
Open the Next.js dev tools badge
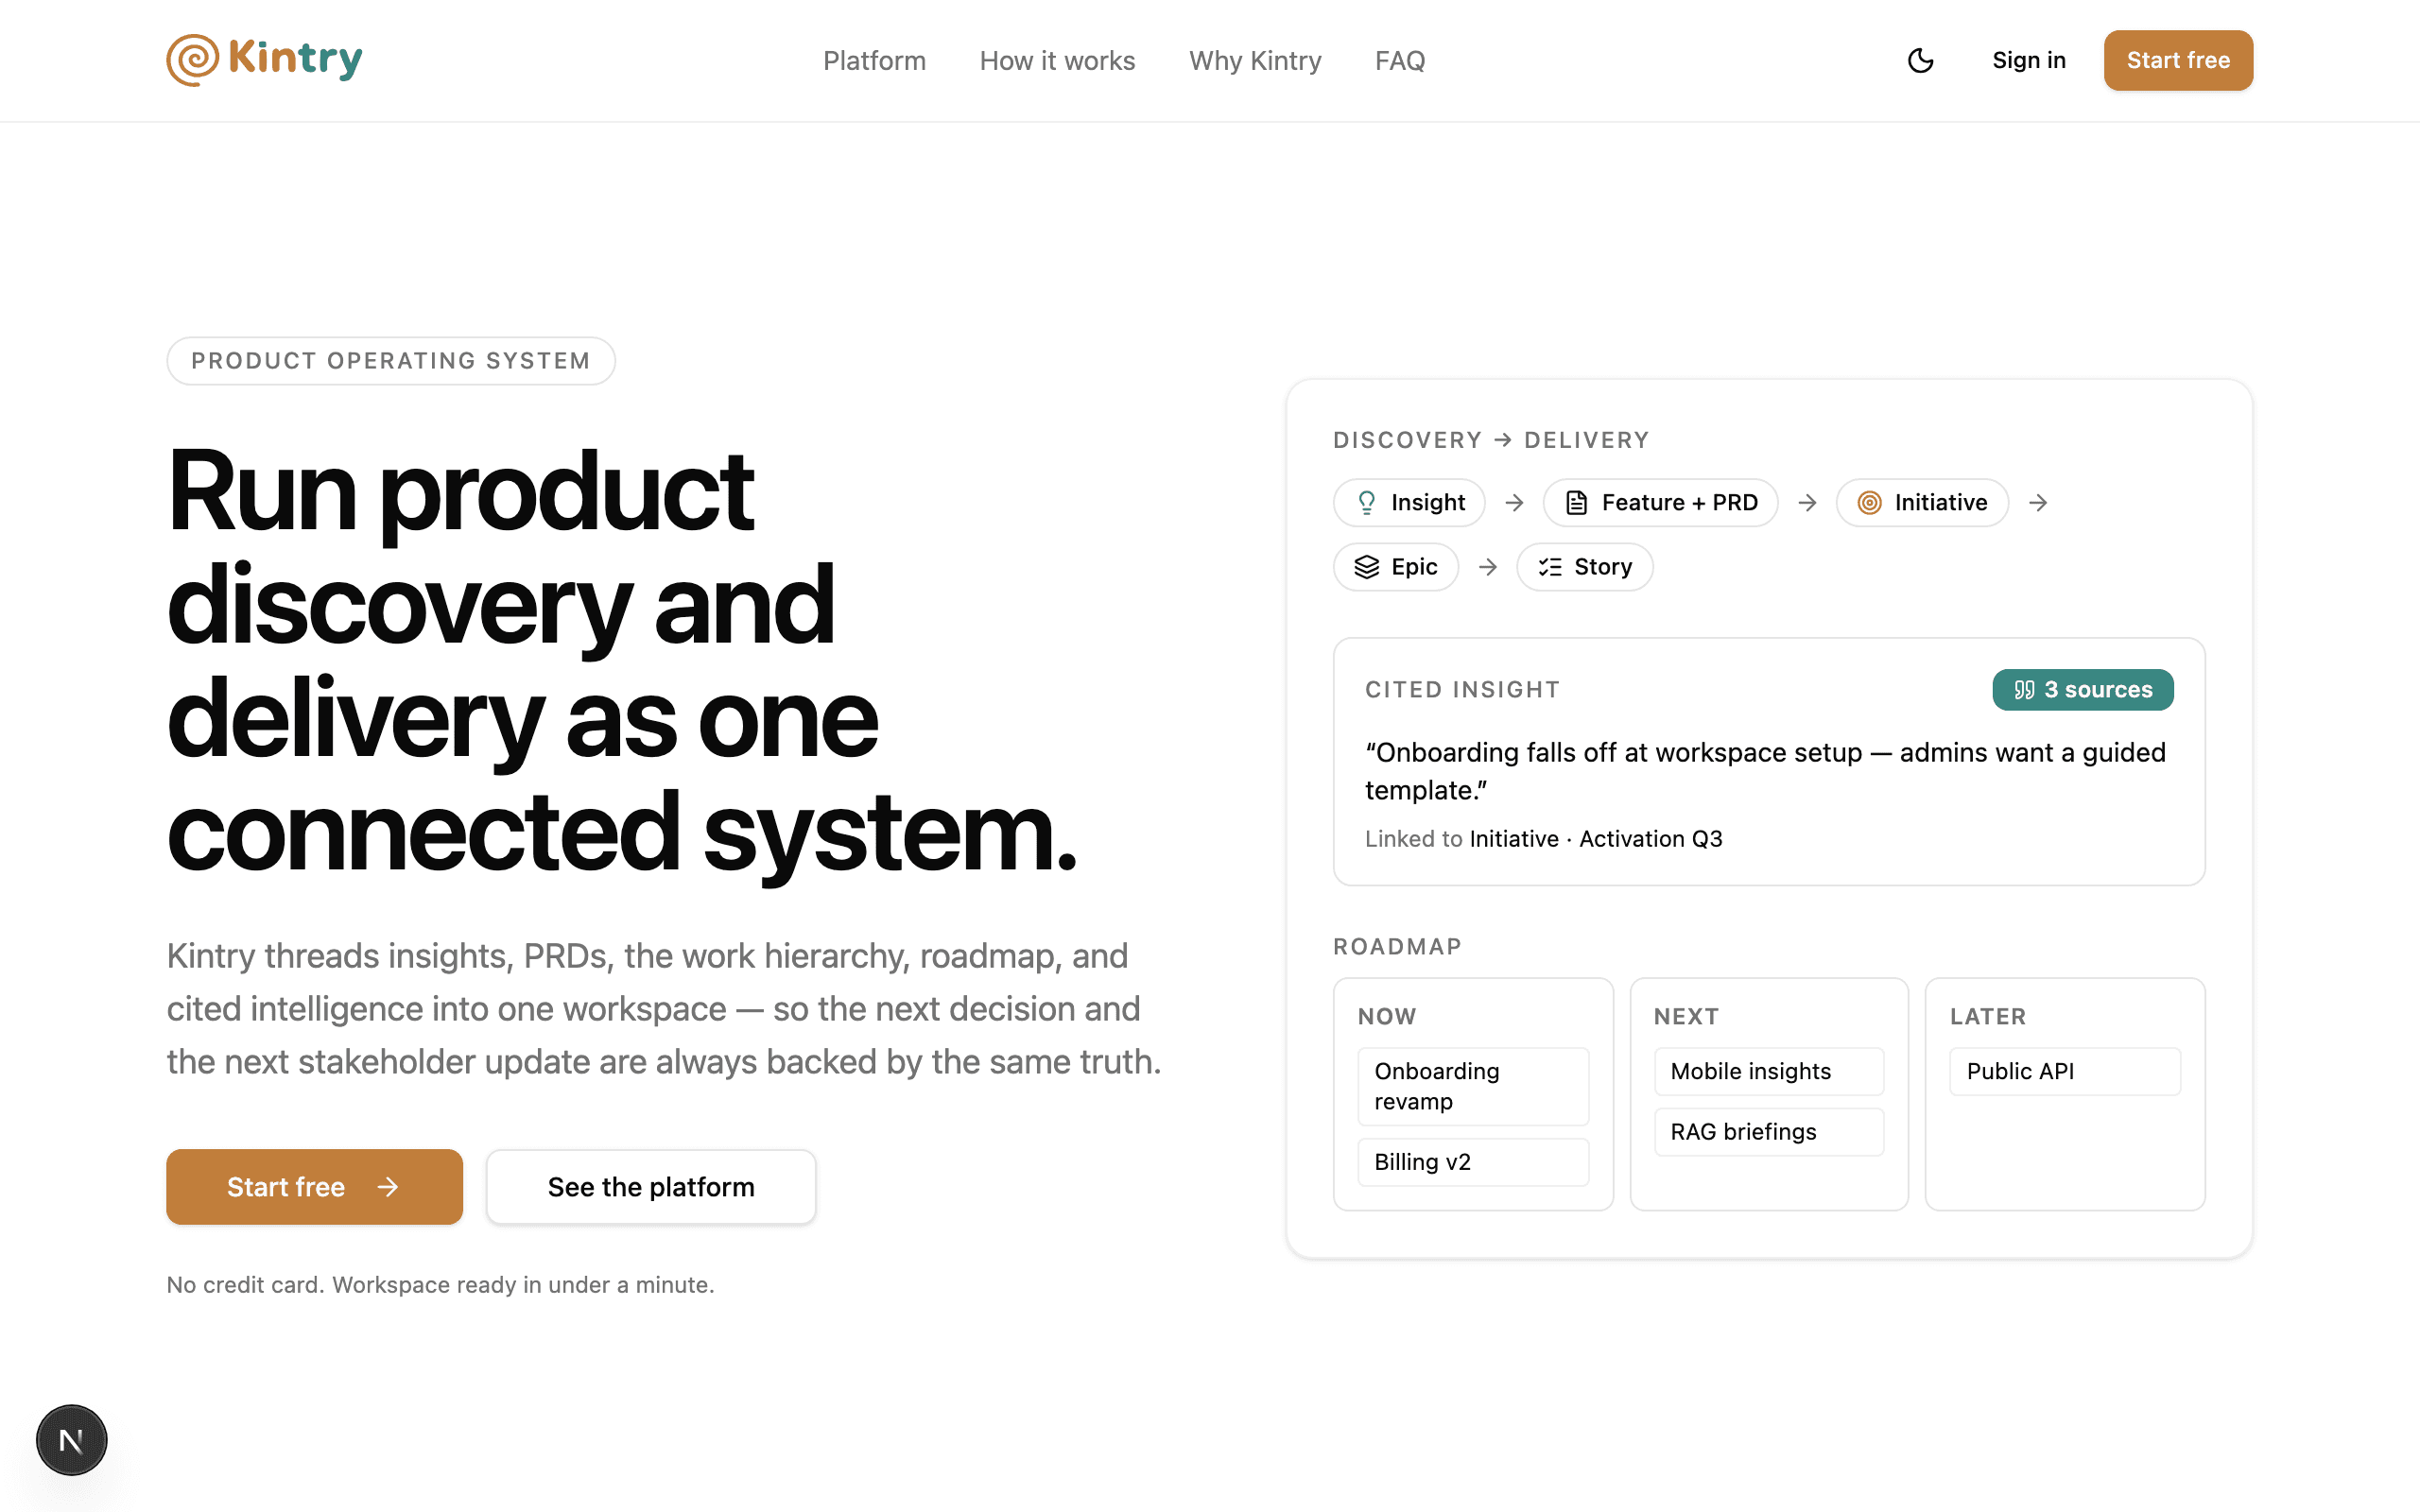coord(71,1440)
